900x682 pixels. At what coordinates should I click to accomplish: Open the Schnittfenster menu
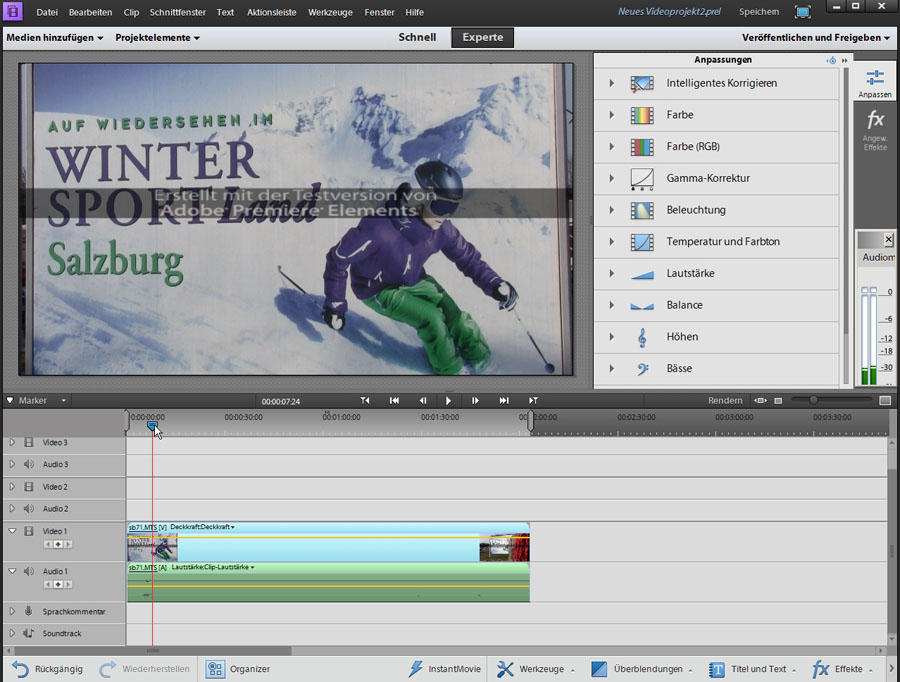177,12
